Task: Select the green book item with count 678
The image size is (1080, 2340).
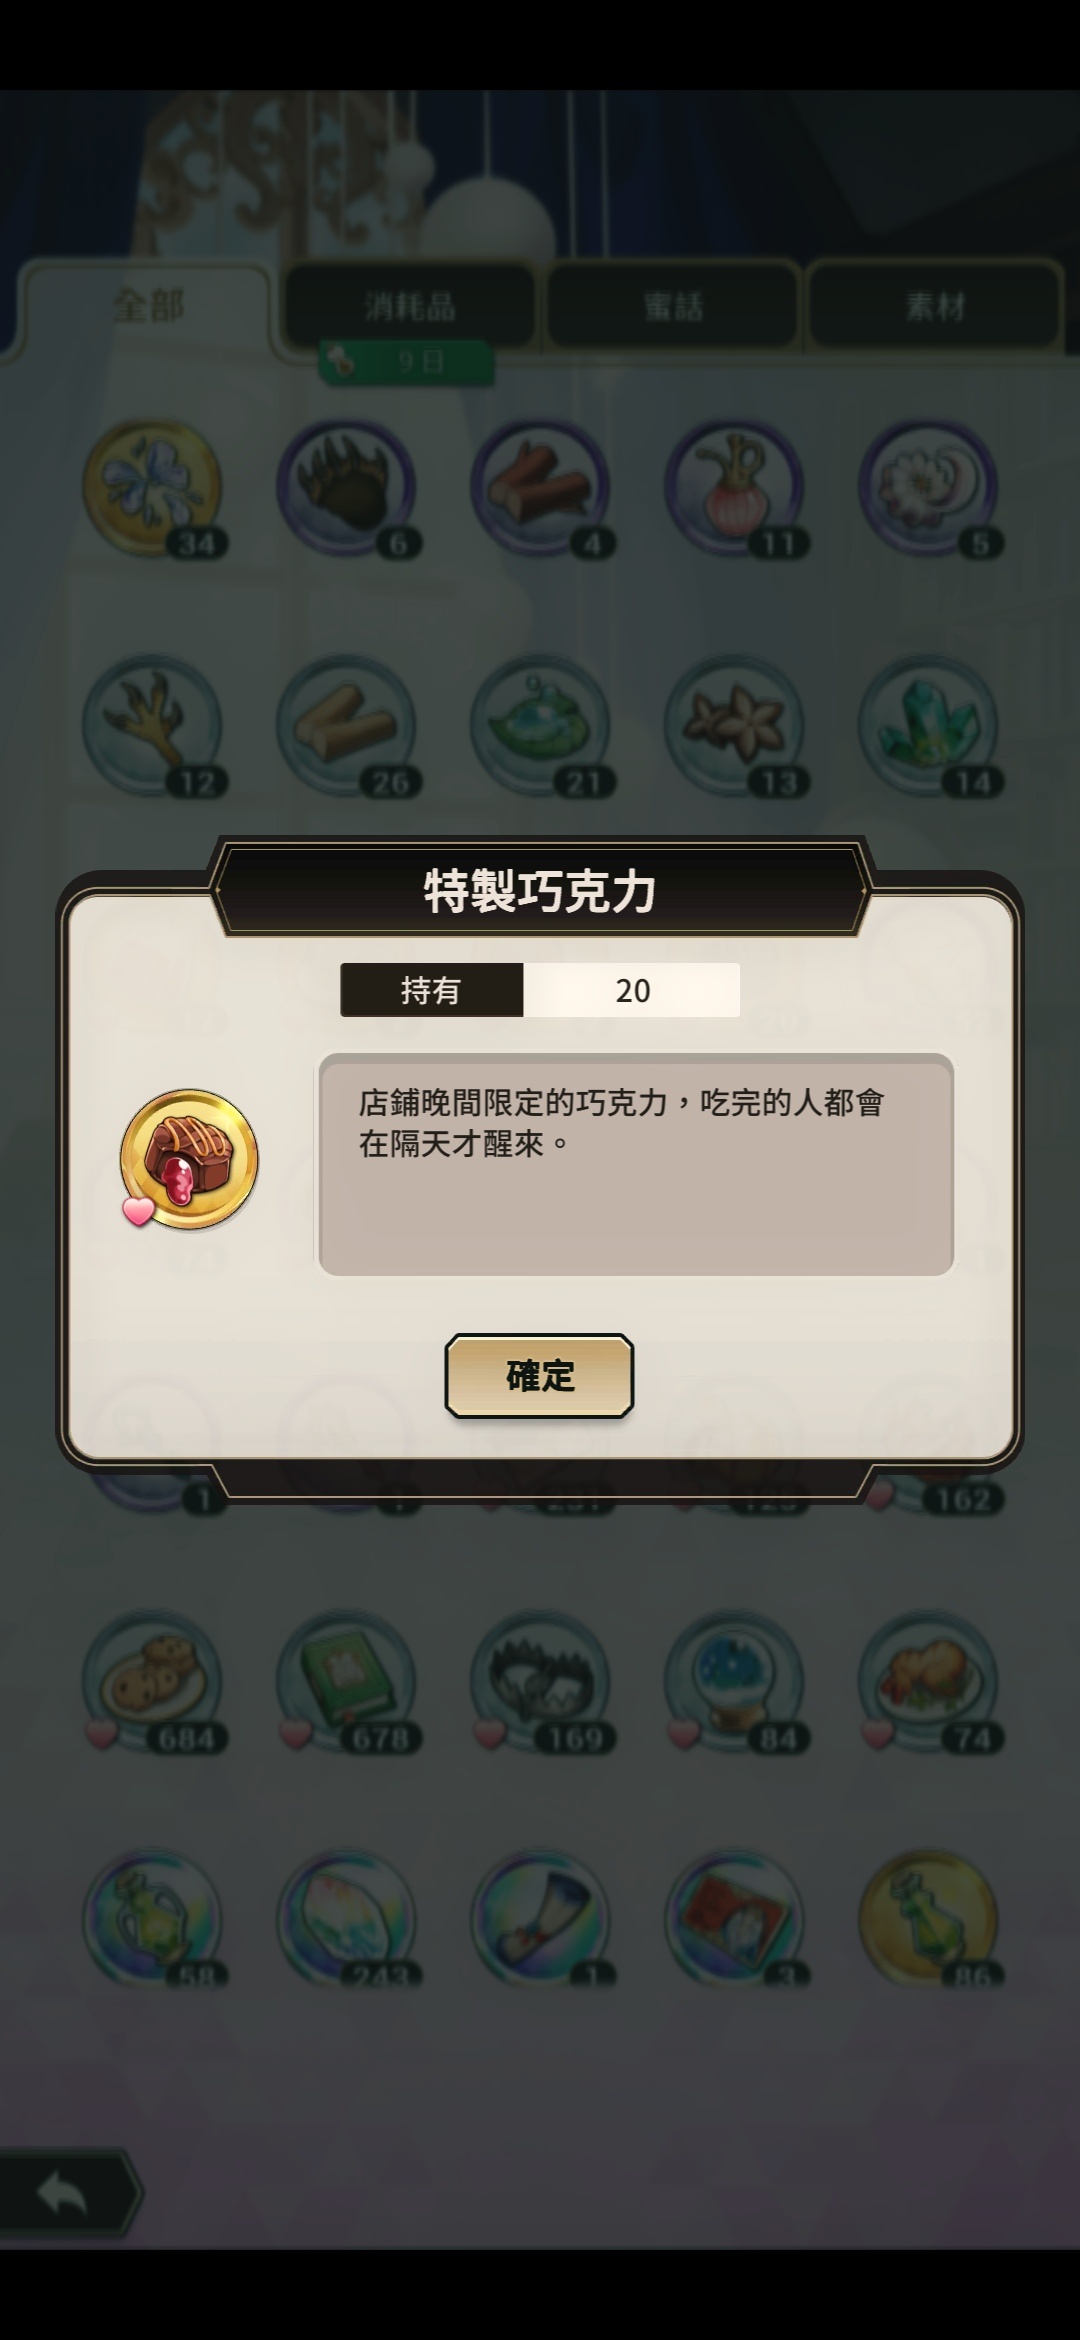Action: 347,1682
